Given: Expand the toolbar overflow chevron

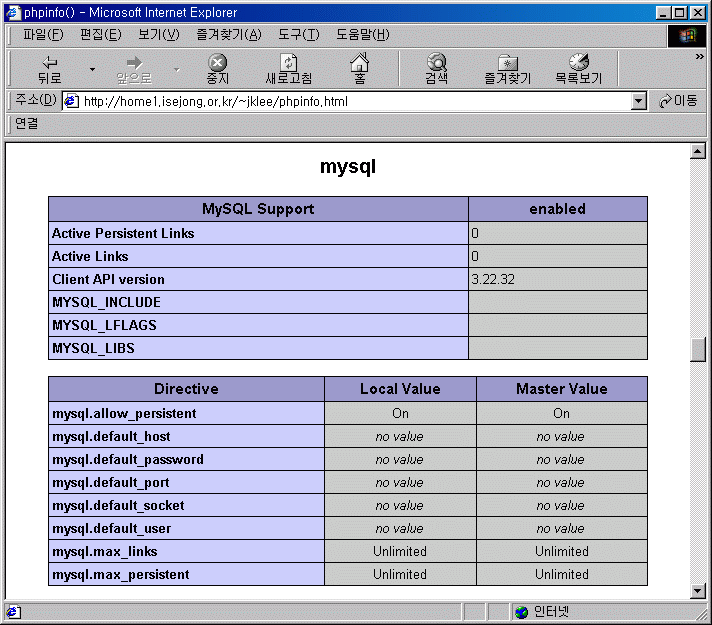Looking at the screenshot, I should coord(699,57).
